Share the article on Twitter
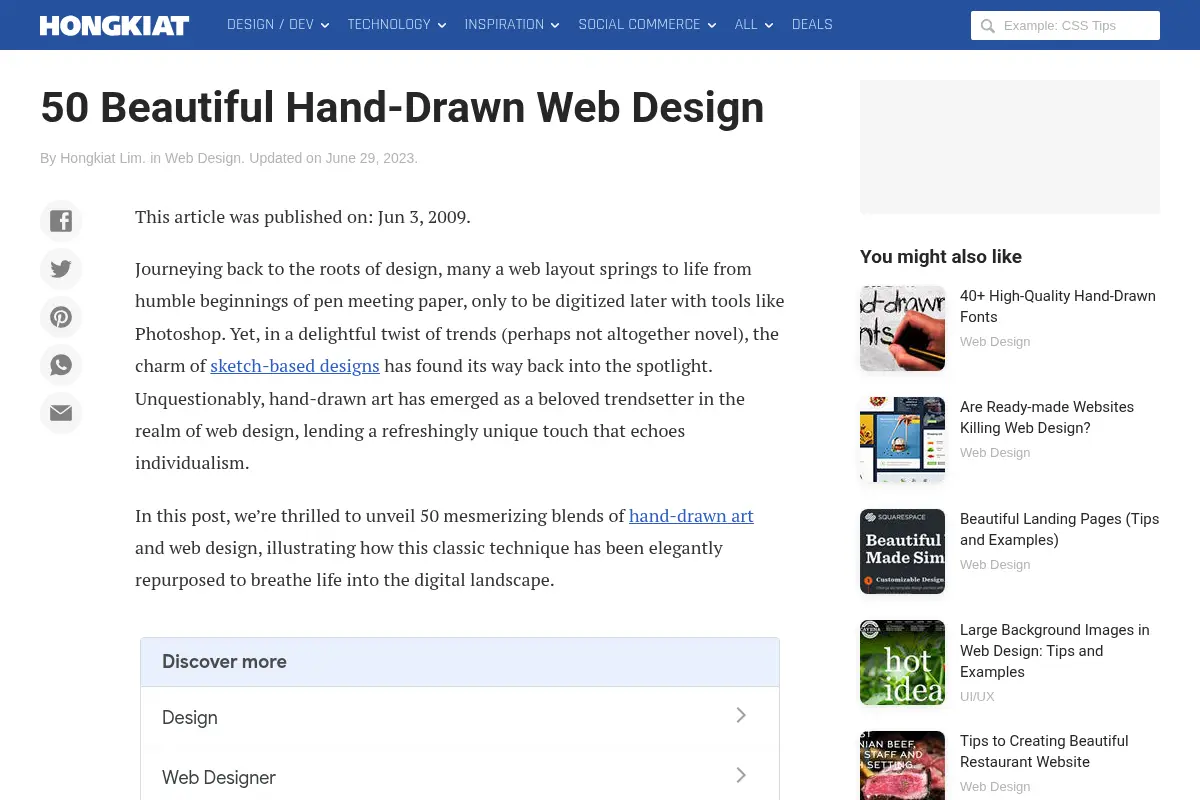 (61, 269)
